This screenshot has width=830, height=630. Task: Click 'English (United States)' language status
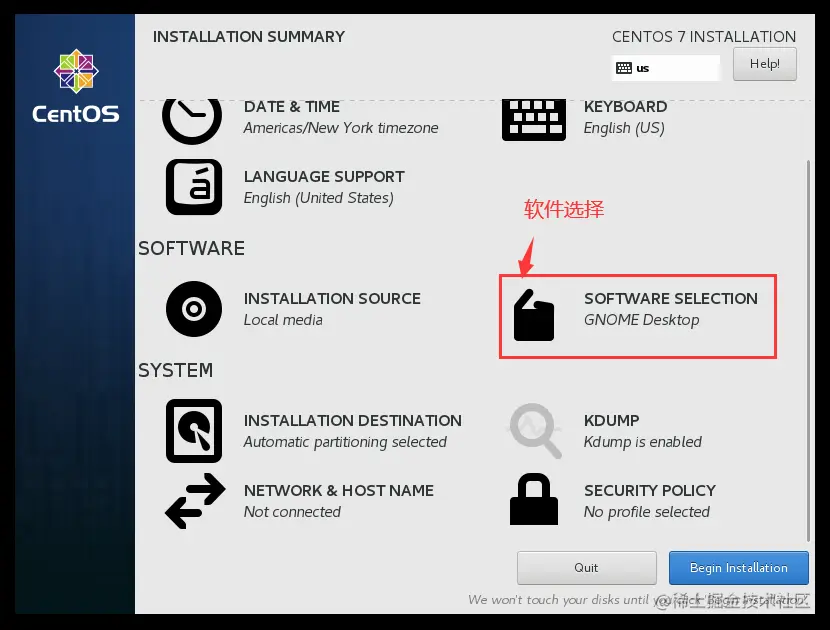pyautogui.click(x=319, y=198)
